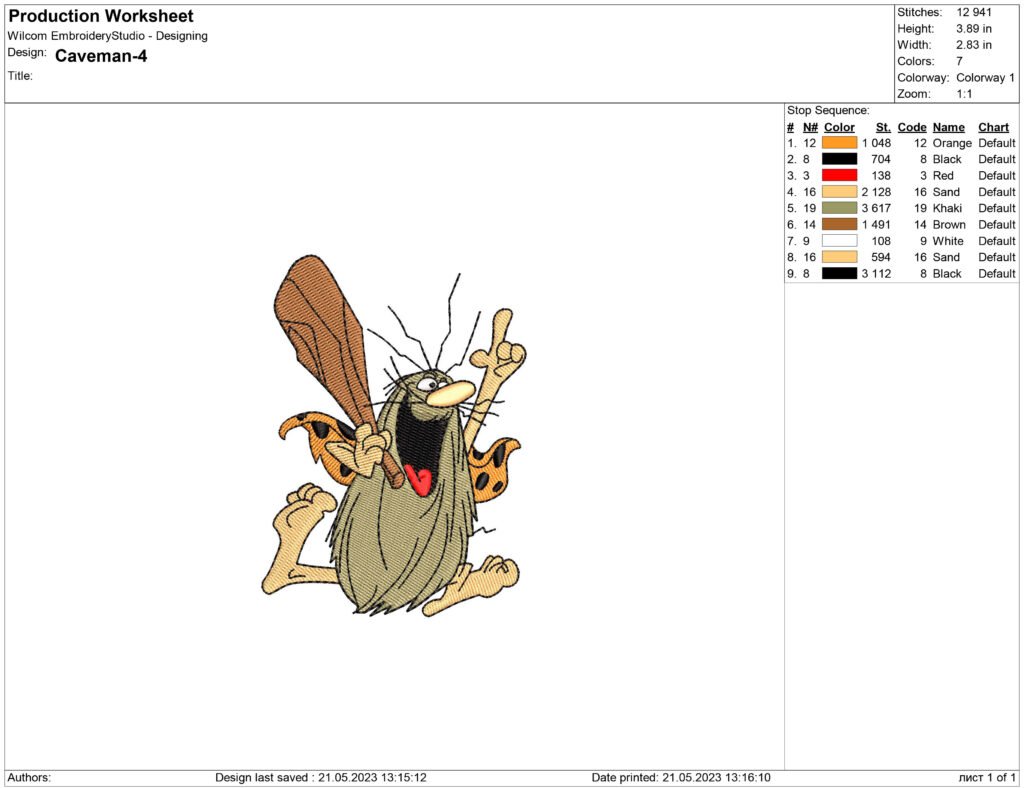Click the Stop Sequence label
This screenshot has width=1024, height=788.
[826, 110]
